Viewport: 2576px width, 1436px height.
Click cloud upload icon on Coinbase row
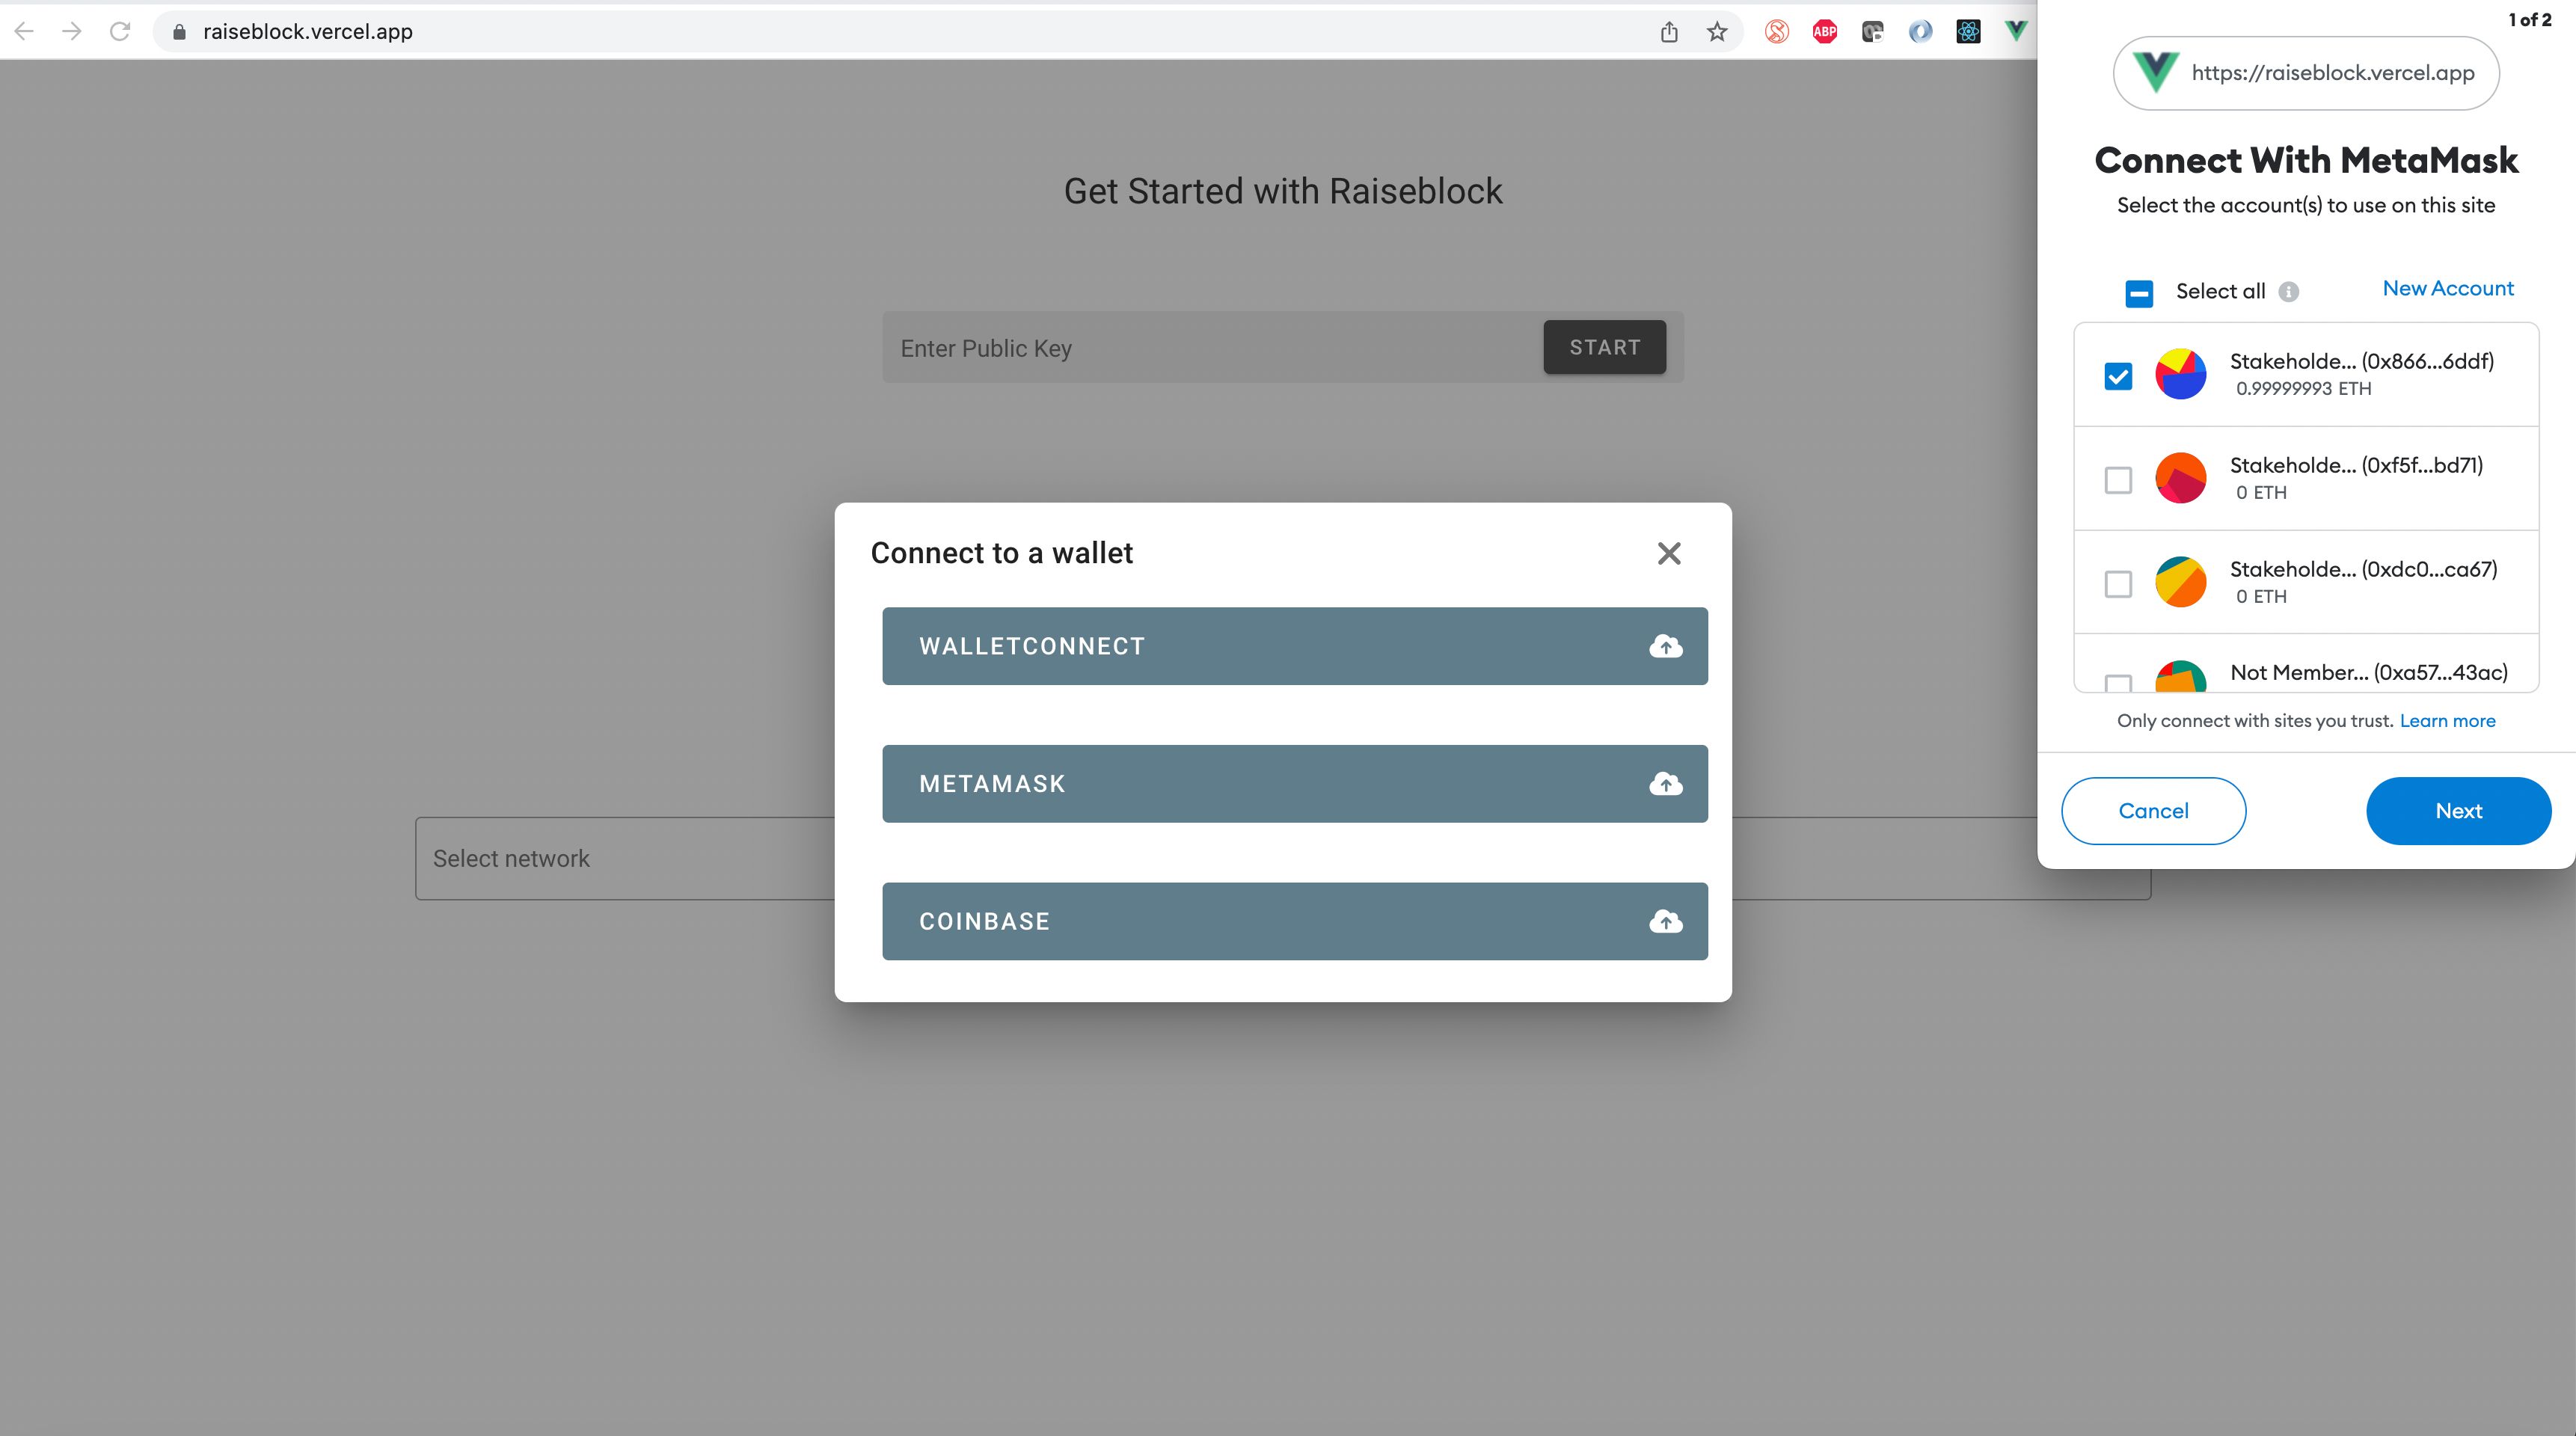1666,921
